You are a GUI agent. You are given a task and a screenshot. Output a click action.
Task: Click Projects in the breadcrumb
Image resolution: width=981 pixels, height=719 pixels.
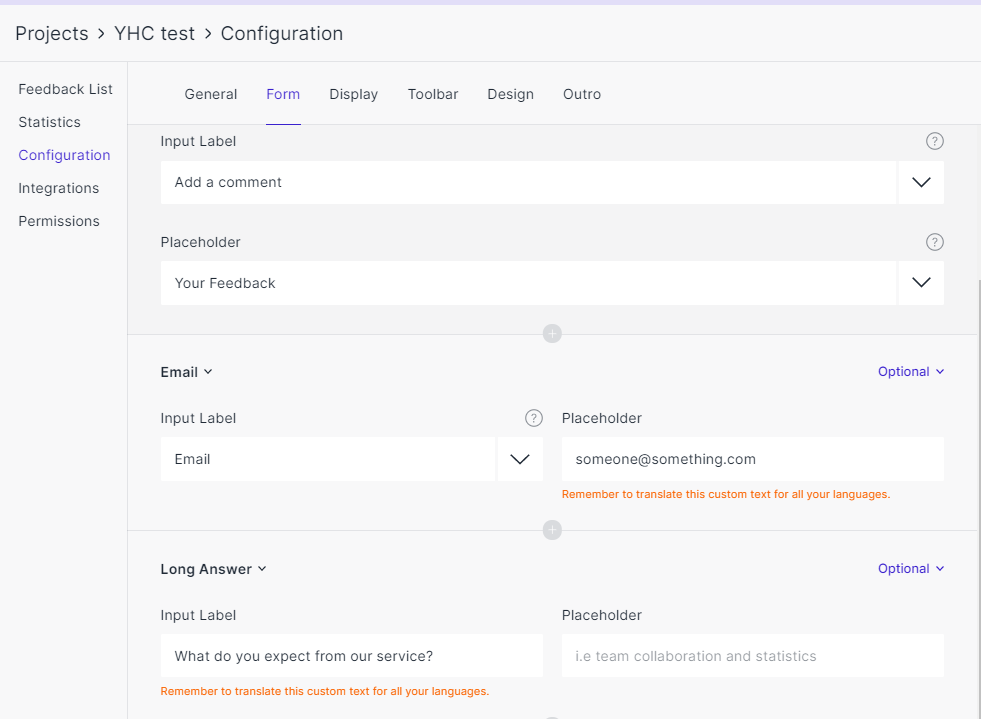tap(52, 33)
